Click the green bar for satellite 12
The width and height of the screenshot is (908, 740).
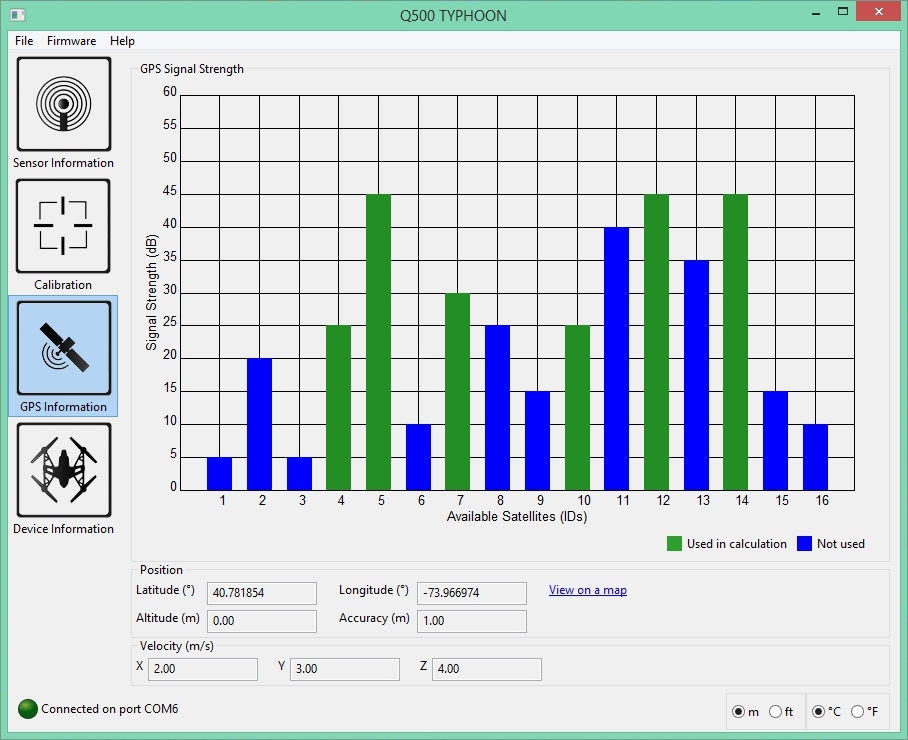click(x=657, y=342)
